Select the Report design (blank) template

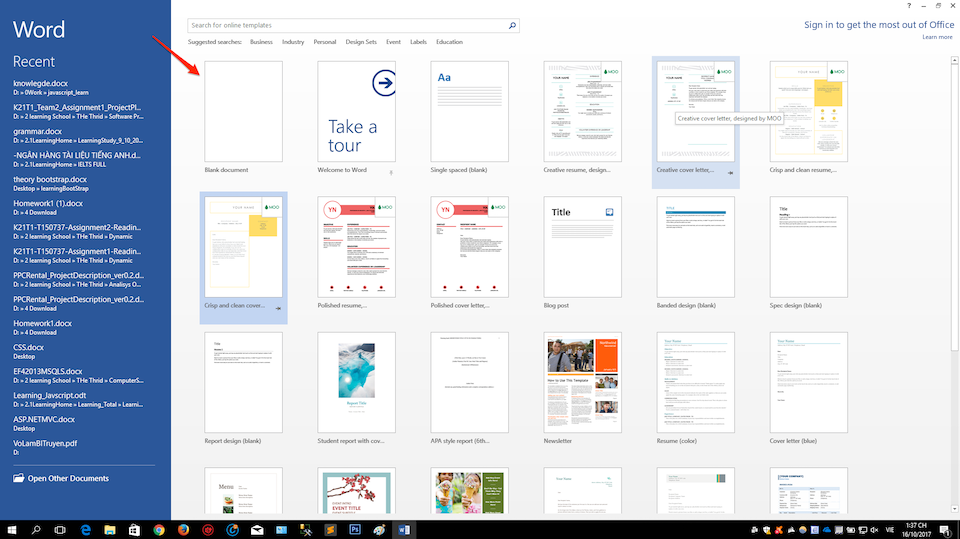pyautogui.click(x=244, y=383)
